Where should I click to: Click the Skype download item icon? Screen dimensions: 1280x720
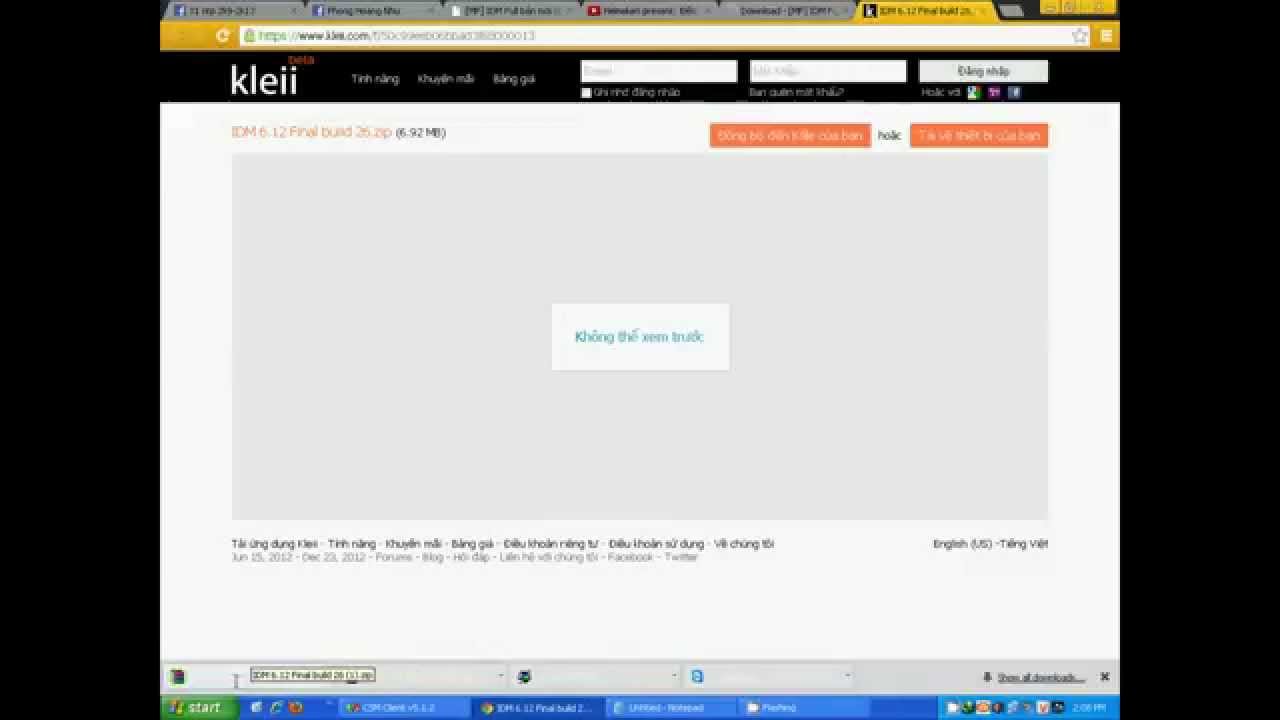pyautogui.click(x=697, y=676)
